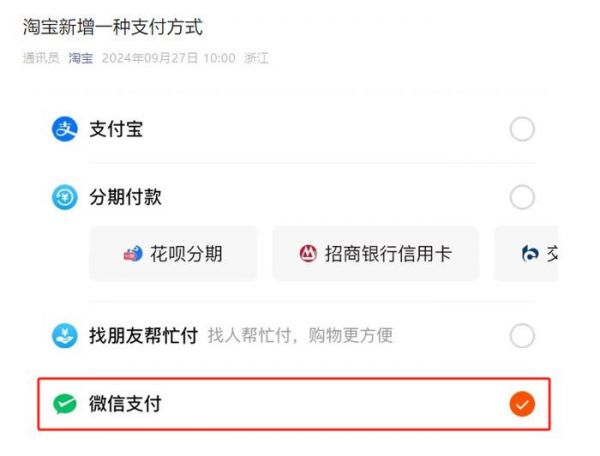600x456 pixels.
Task: Choose the 花呗分期 installment option
Action: click(x=173, y=254)
